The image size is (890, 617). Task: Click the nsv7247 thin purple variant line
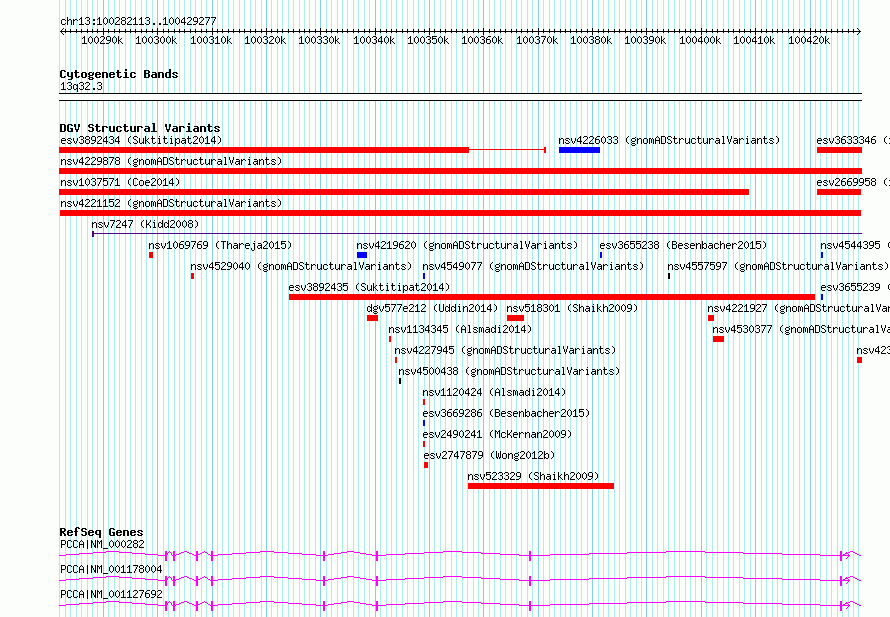point(477,233)
